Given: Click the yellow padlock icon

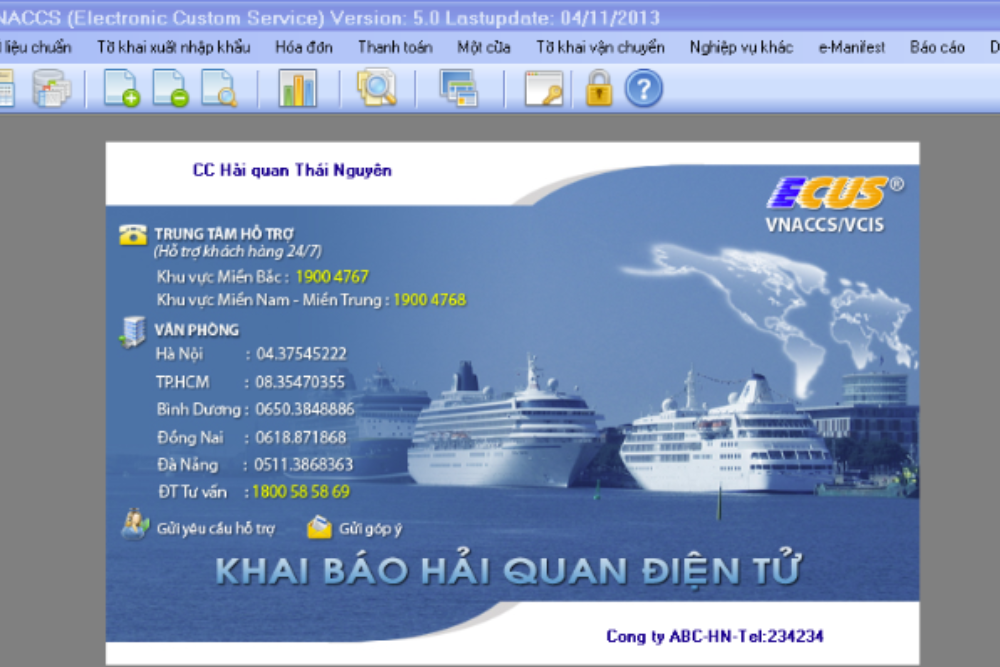Looking at the screenshot, I should point(598,88).
